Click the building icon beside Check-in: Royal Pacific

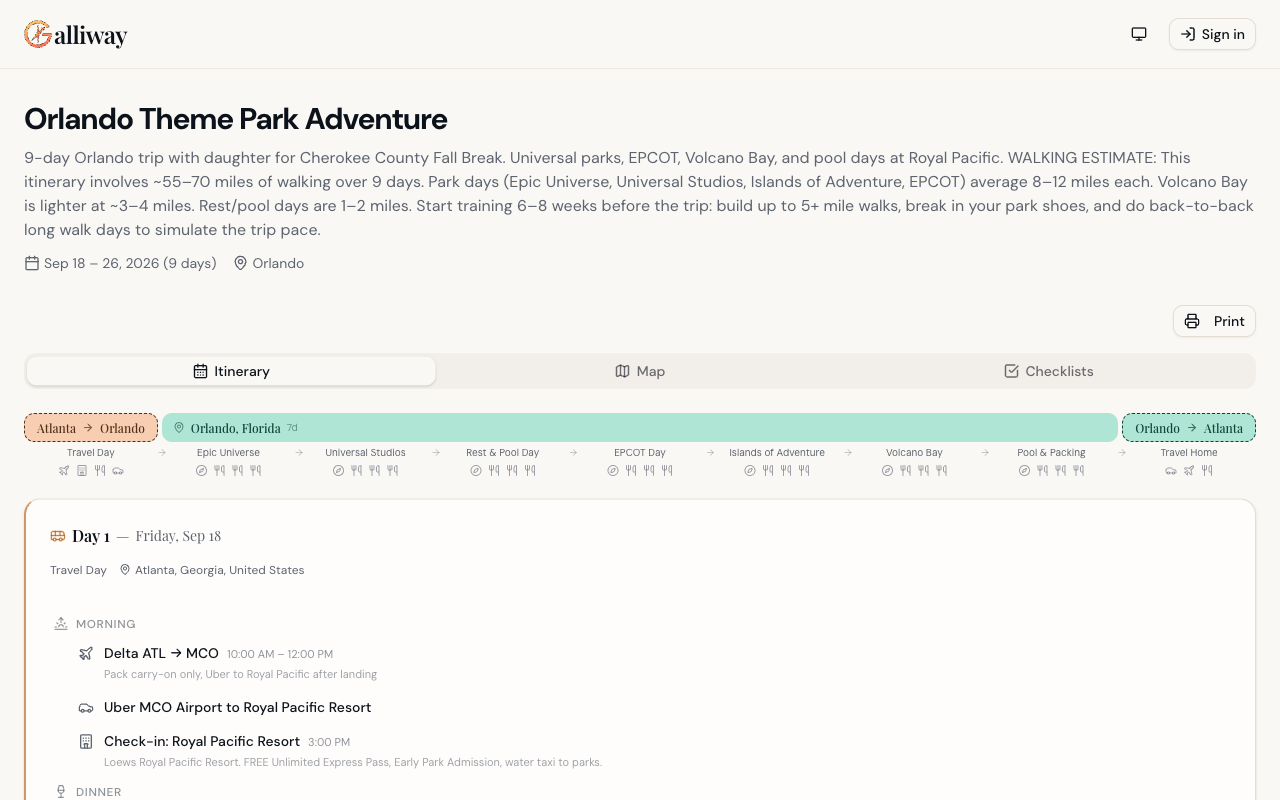(x=86, y=742)
